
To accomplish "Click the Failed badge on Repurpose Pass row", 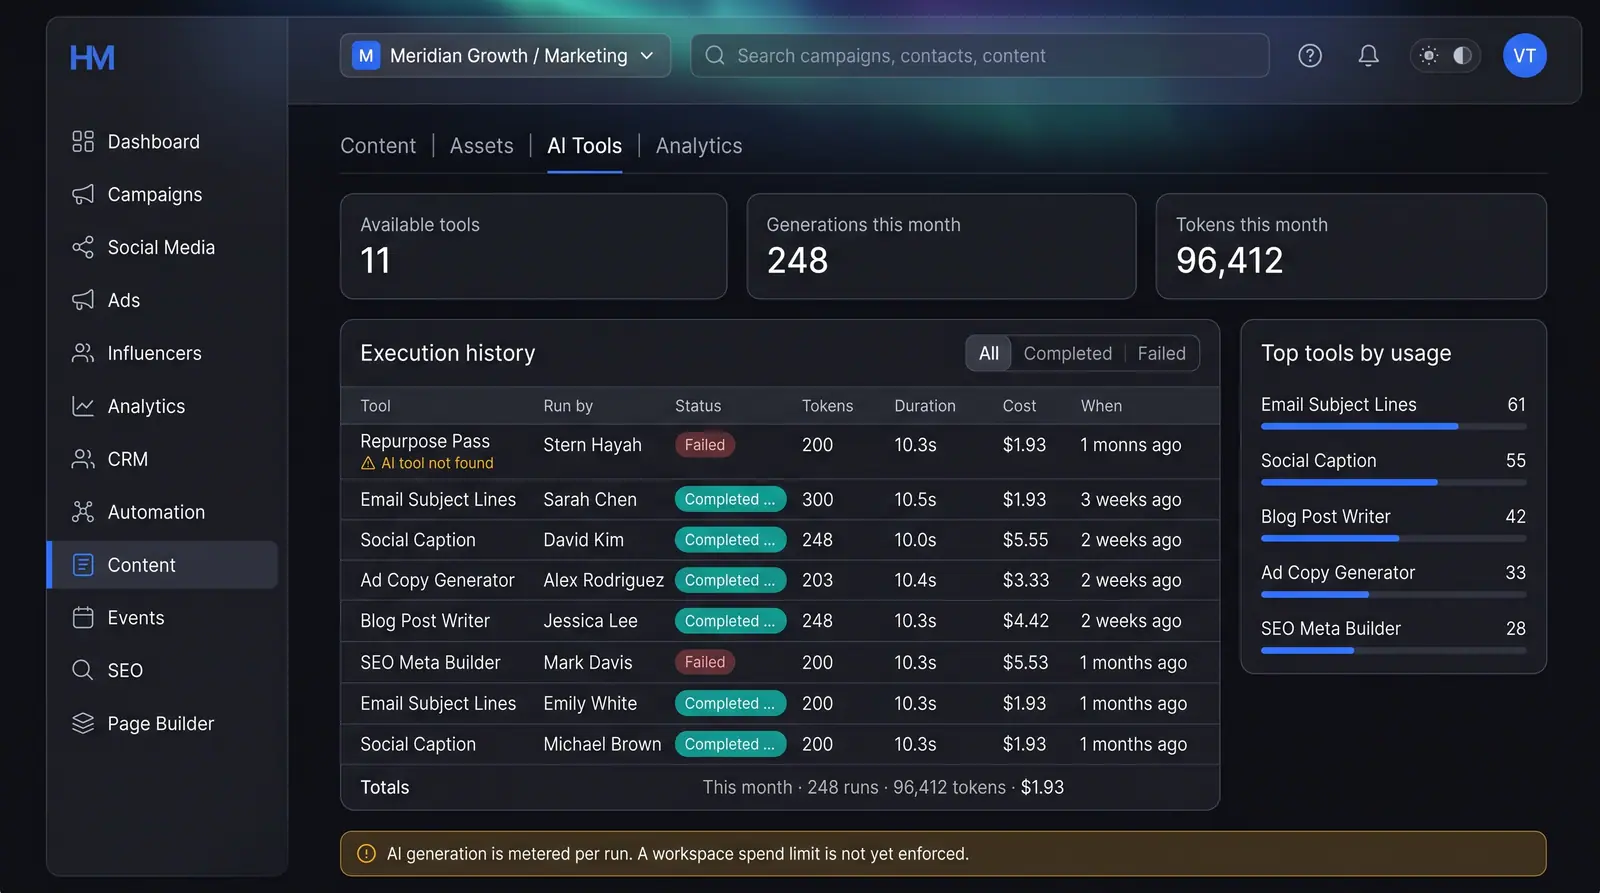I will pyautogui.click(x=705, y=445).
